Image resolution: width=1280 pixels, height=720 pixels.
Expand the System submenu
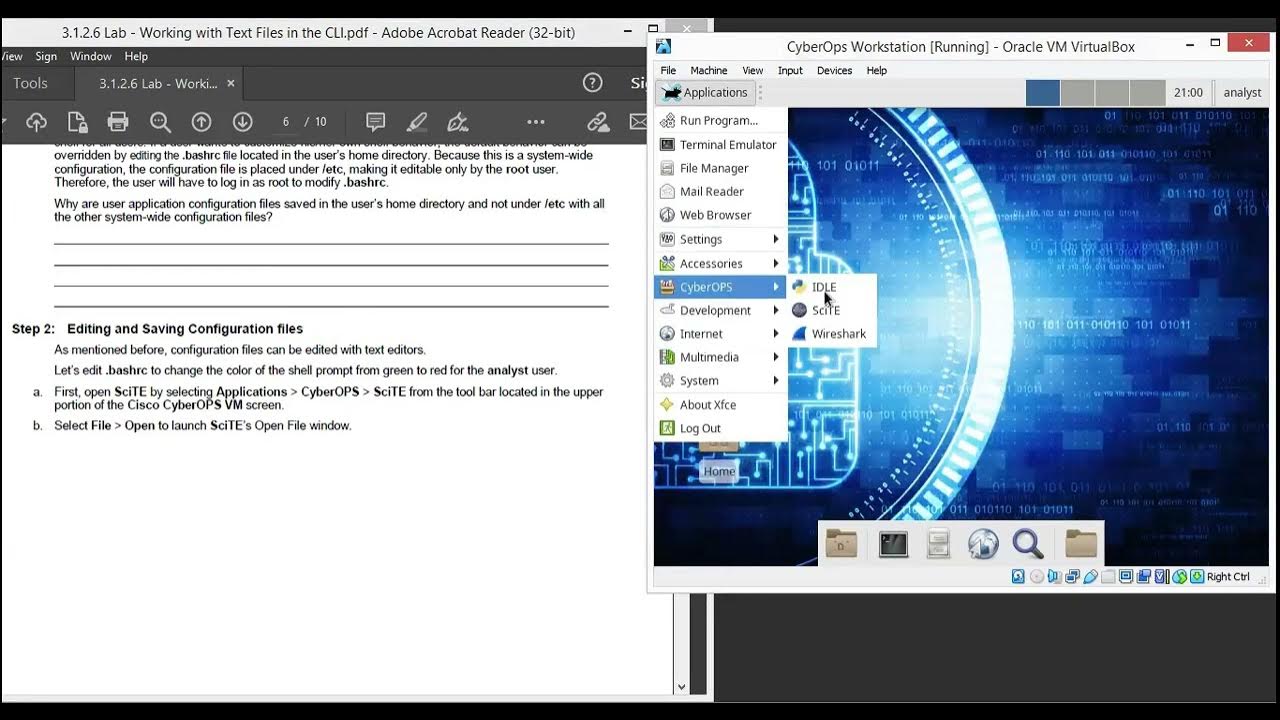(721, 381)
